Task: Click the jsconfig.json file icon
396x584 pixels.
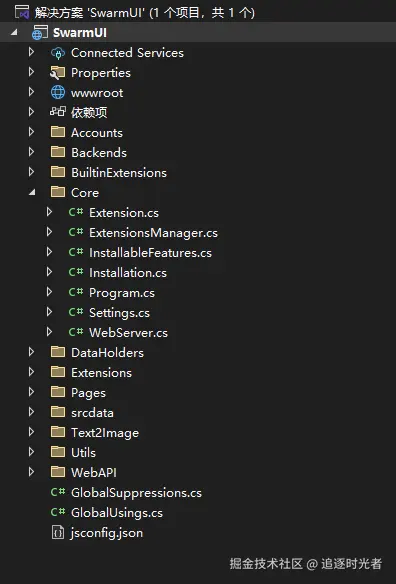Action: (x=58, y=533)
